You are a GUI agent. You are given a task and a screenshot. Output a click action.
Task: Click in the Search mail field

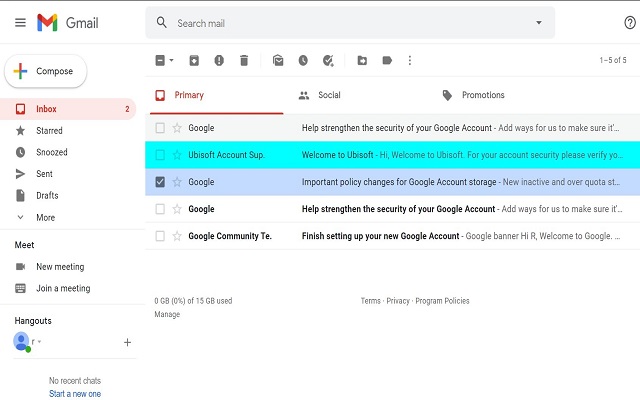[x=350, y=23]
